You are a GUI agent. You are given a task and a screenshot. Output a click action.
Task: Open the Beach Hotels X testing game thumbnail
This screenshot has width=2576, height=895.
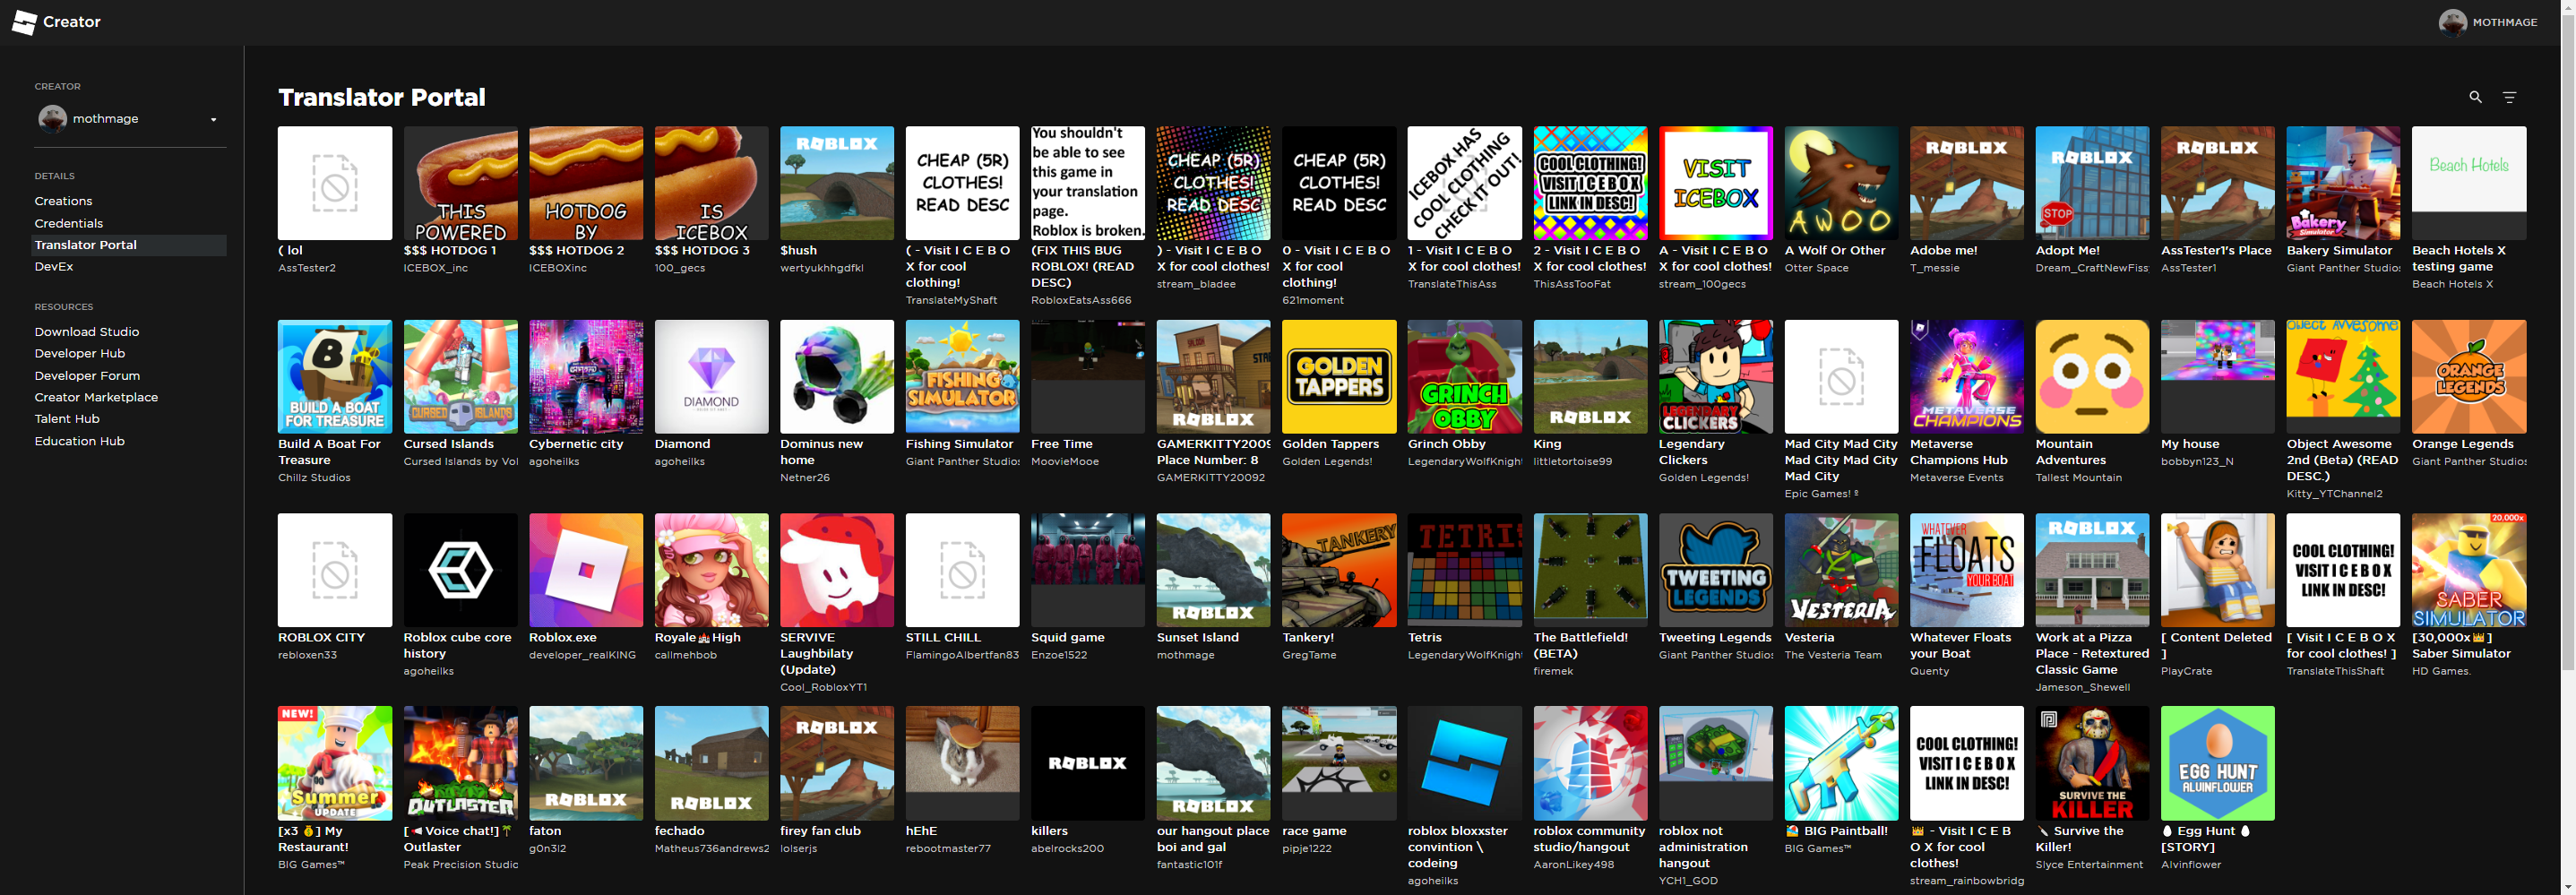(2469, 183)
